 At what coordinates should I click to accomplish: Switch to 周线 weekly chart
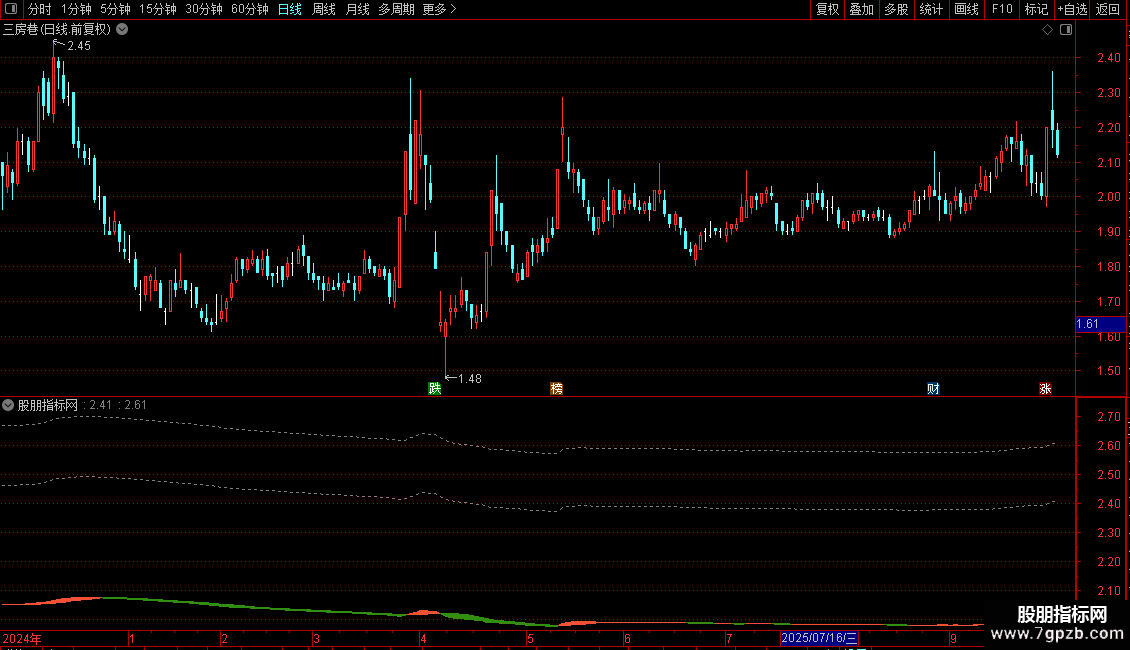[324, 9]
